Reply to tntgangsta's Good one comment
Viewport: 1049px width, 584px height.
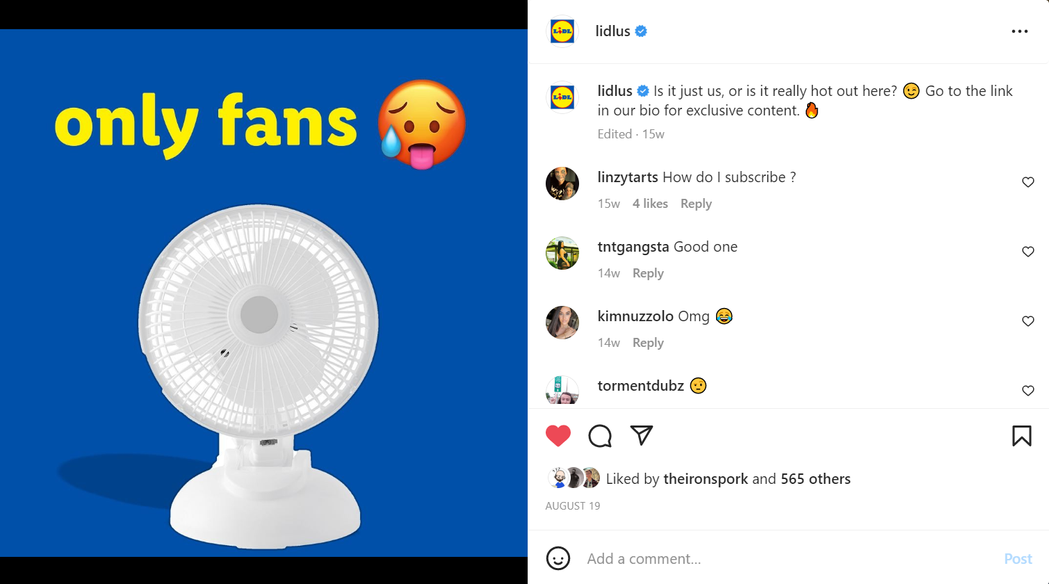point(648,273)
